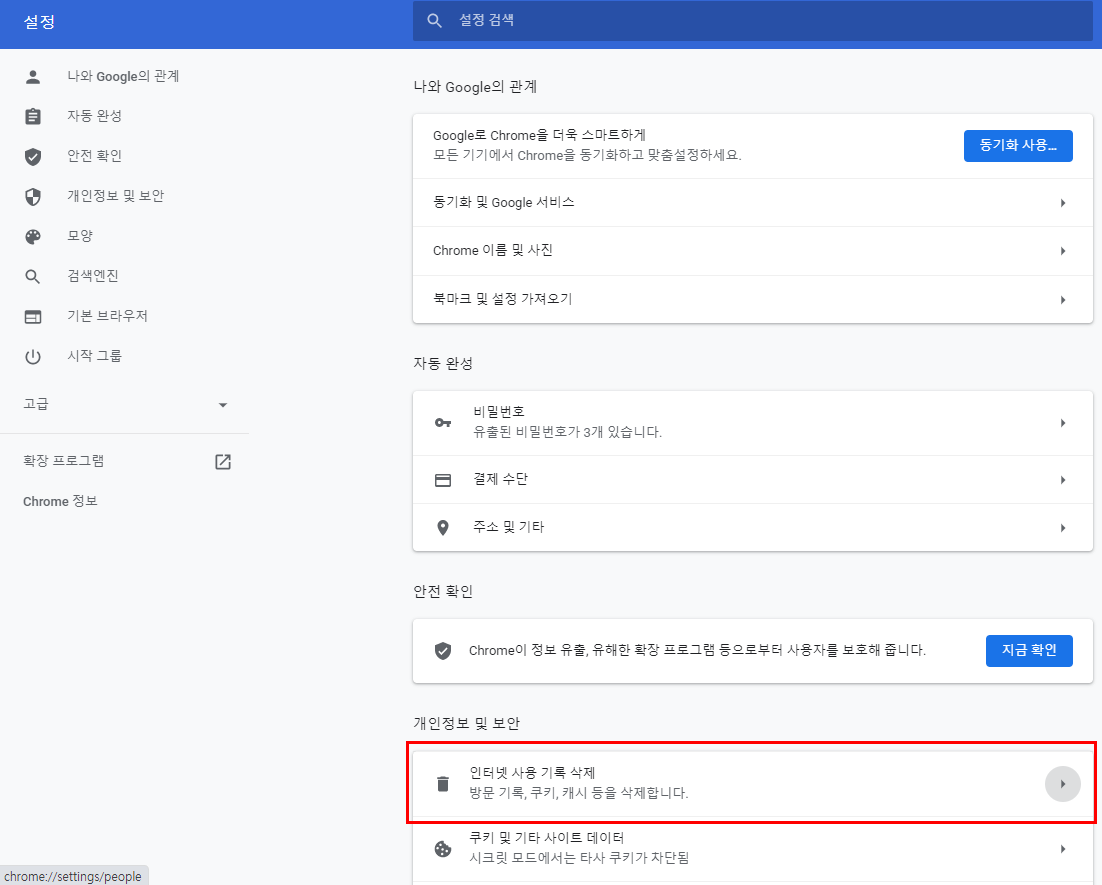Click the shield icon beside 개인정보 및 보안
This screenshot has width=1102, height=885.
pyautogui.click(x=32, y=196)
